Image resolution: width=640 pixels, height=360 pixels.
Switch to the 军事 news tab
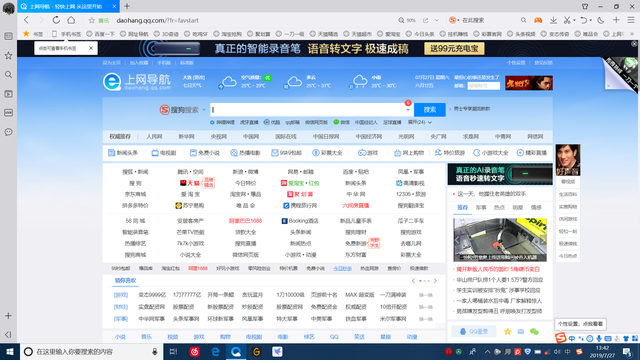point(481,207)
